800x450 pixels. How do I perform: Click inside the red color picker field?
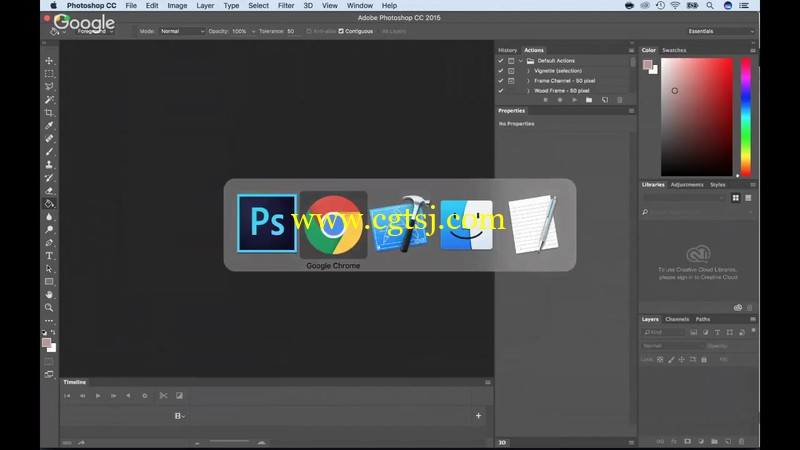tap(696, 117)
